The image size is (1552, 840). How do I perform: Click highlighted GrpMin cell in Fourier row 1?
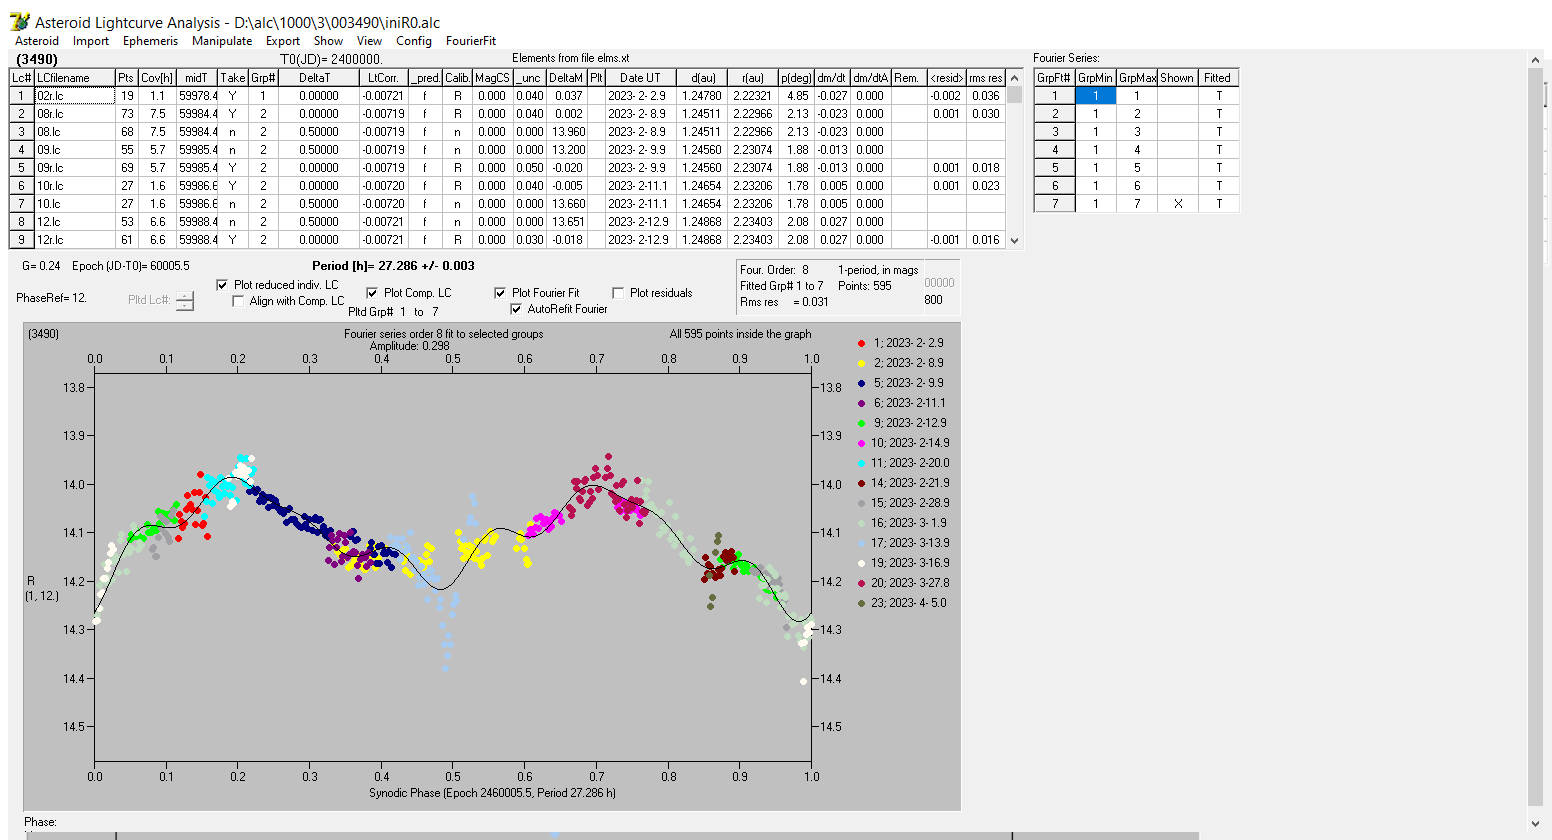[1095, 96]
